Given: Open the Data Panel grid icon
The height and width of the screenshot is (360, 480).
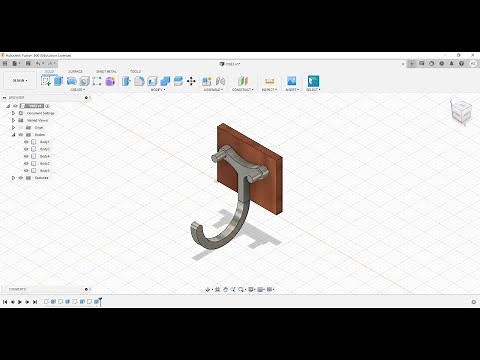Looking at the screenshot, I should pyautogui.click(x=5, y=63).
